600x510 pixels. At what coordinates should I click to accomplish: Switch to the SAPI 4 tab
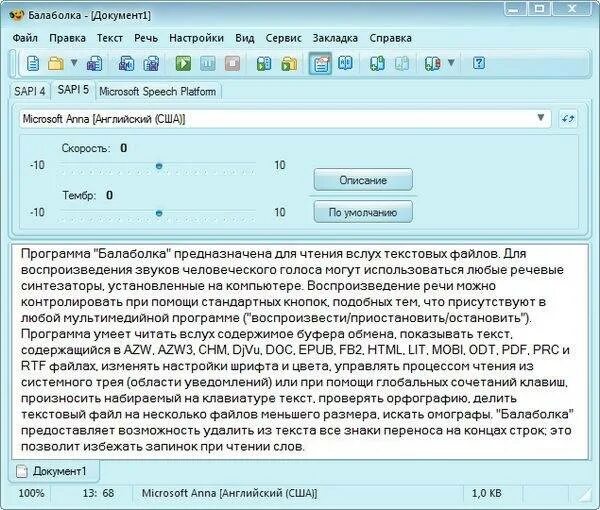coord(29,91)
